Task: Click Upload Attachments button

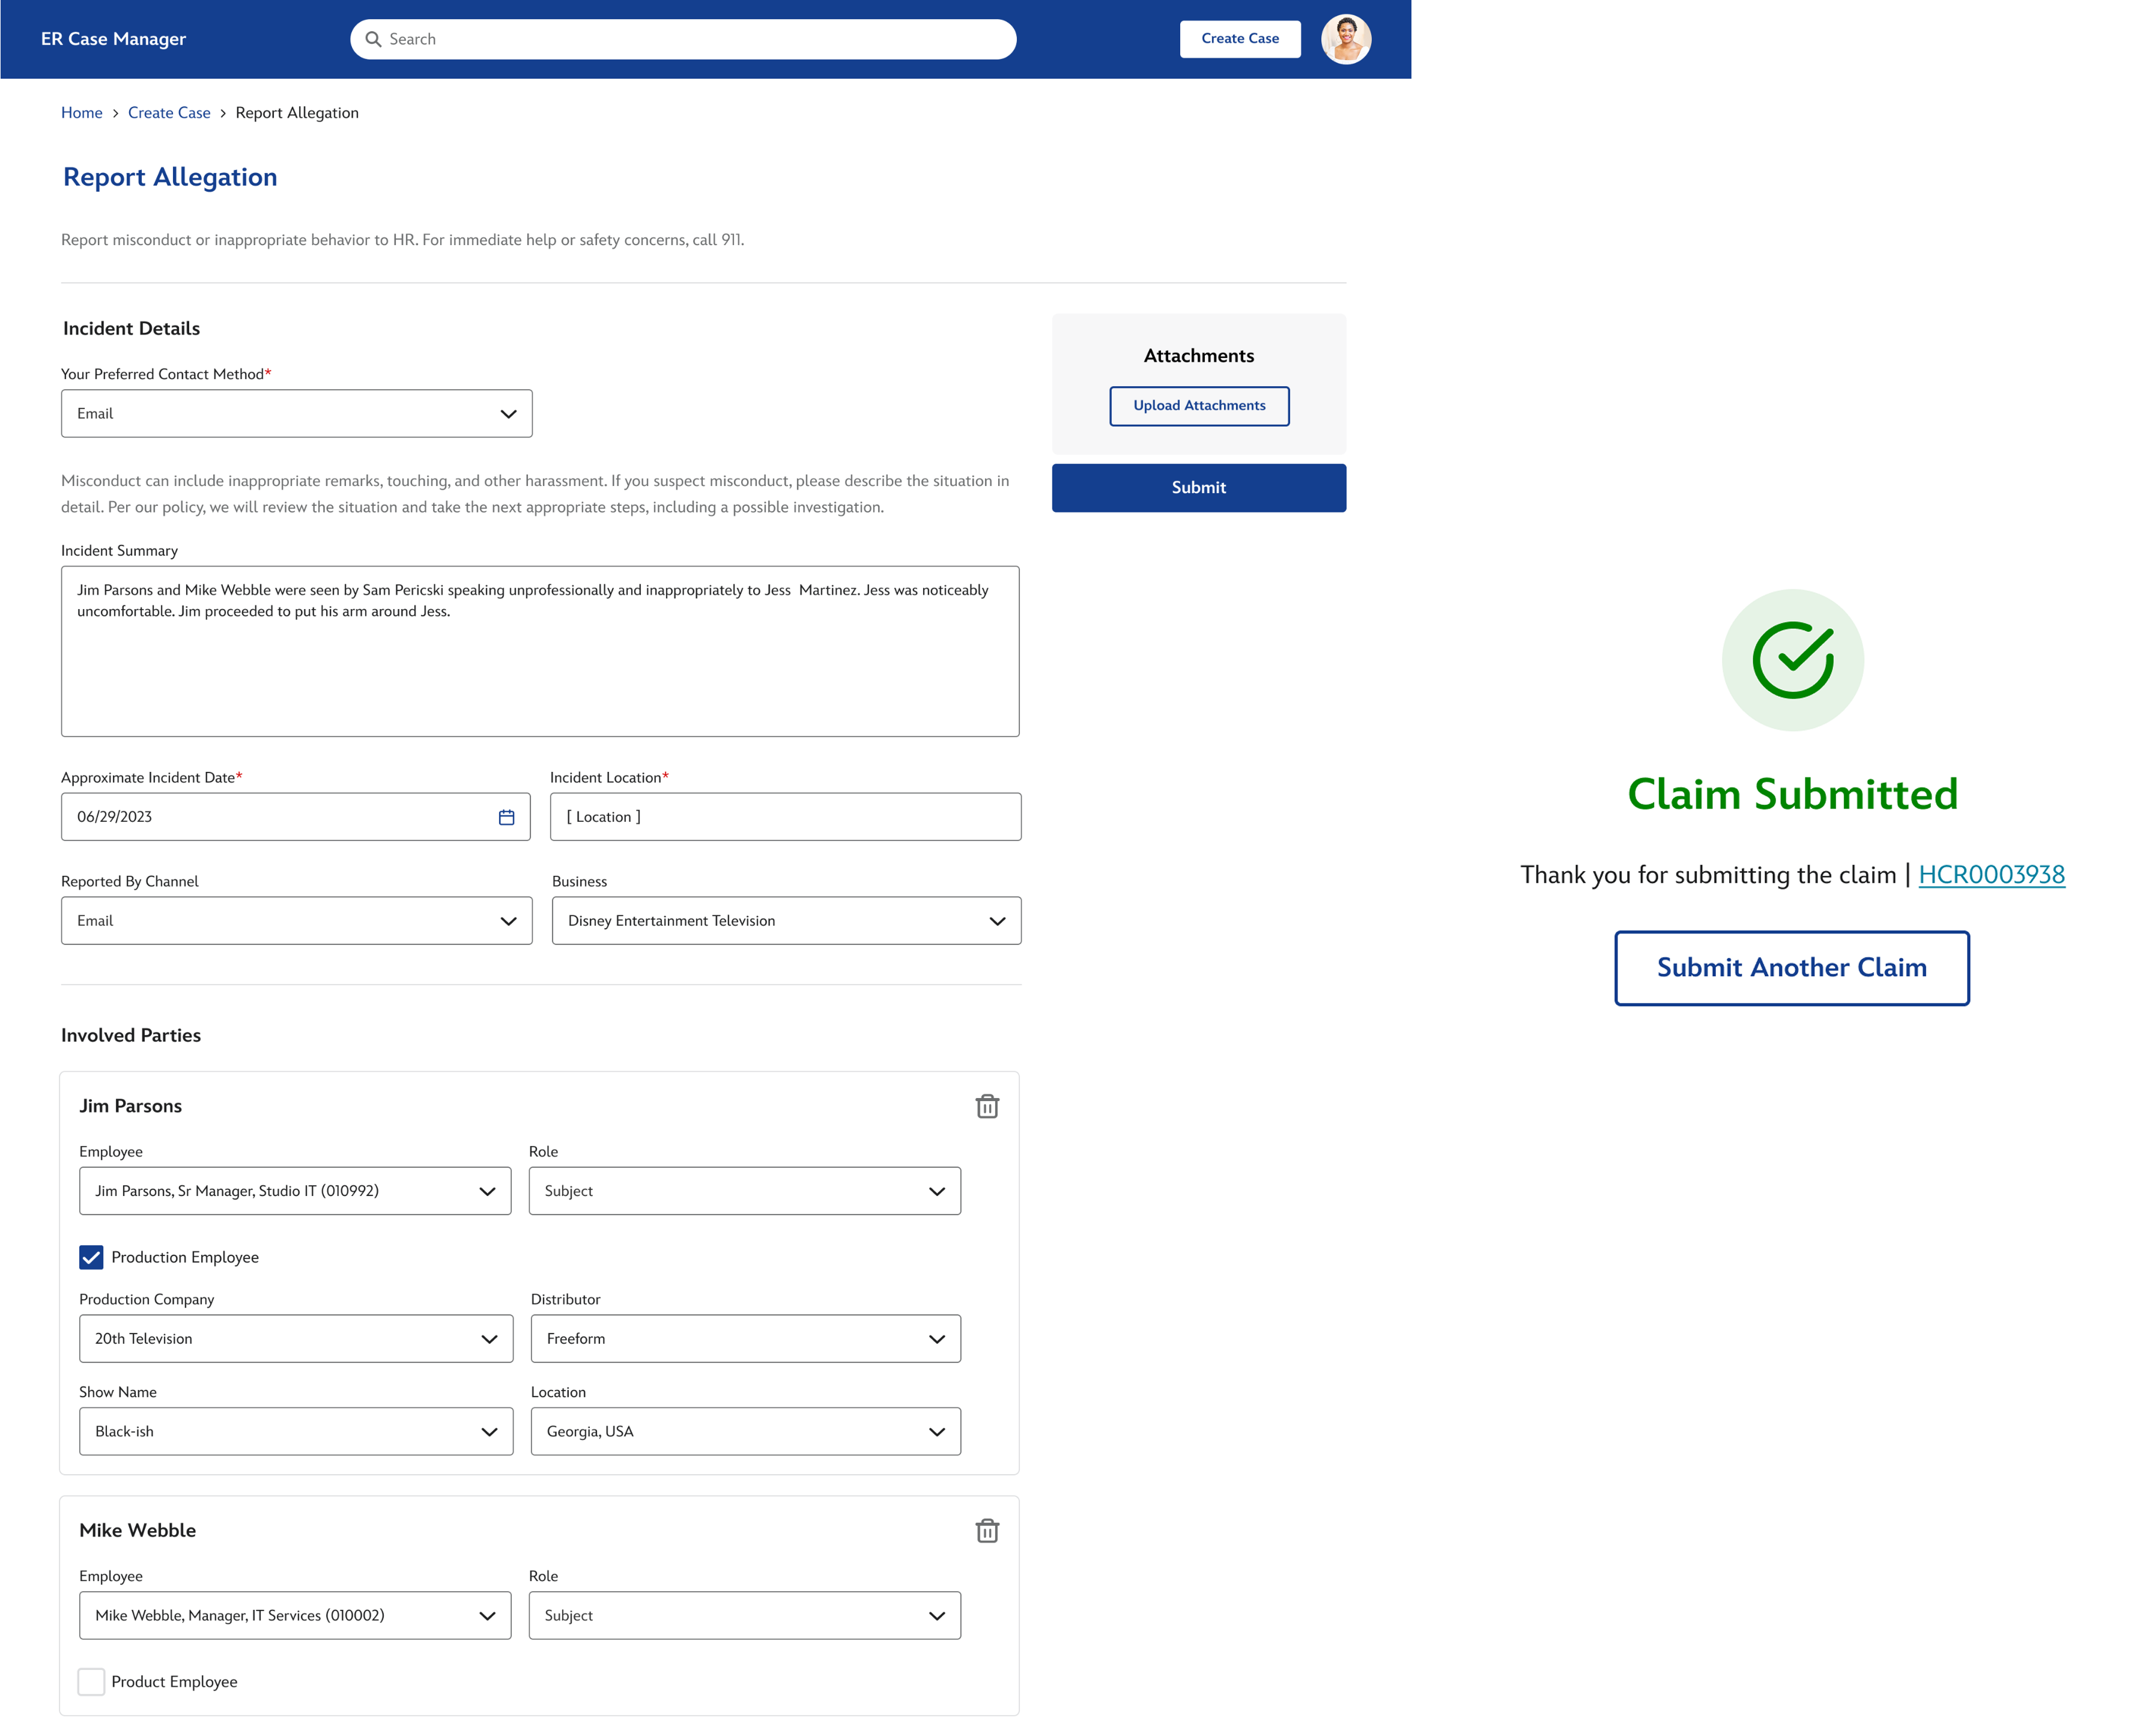Action: (1199, 406)
